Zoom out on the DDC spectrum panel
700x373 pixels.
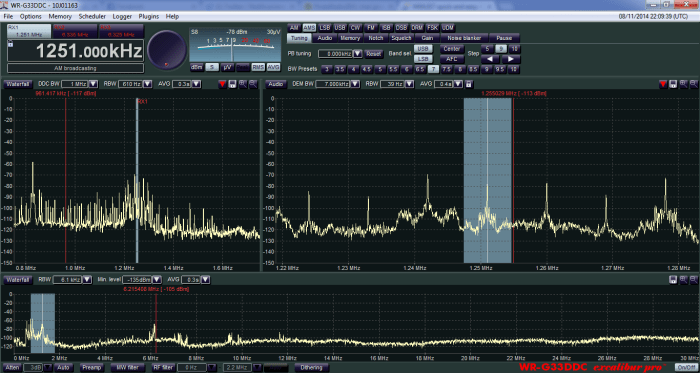(x=253, y=84)
